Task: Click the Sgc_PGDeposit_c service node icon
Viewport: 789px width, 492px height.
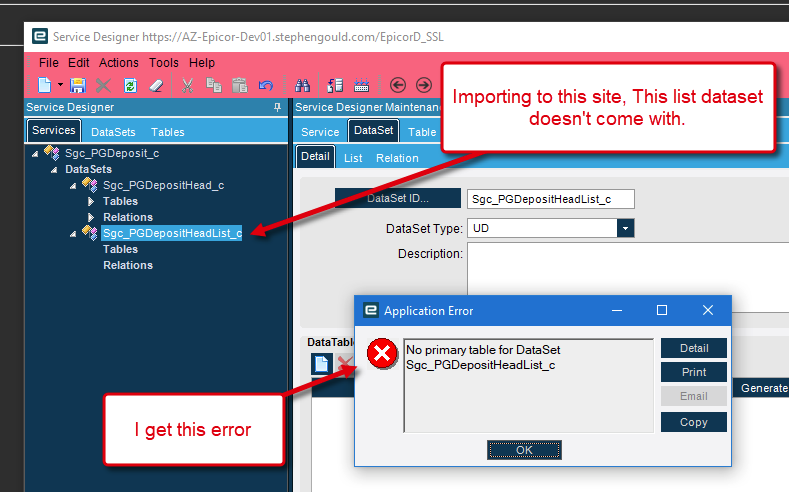Action: click(51, 152)
